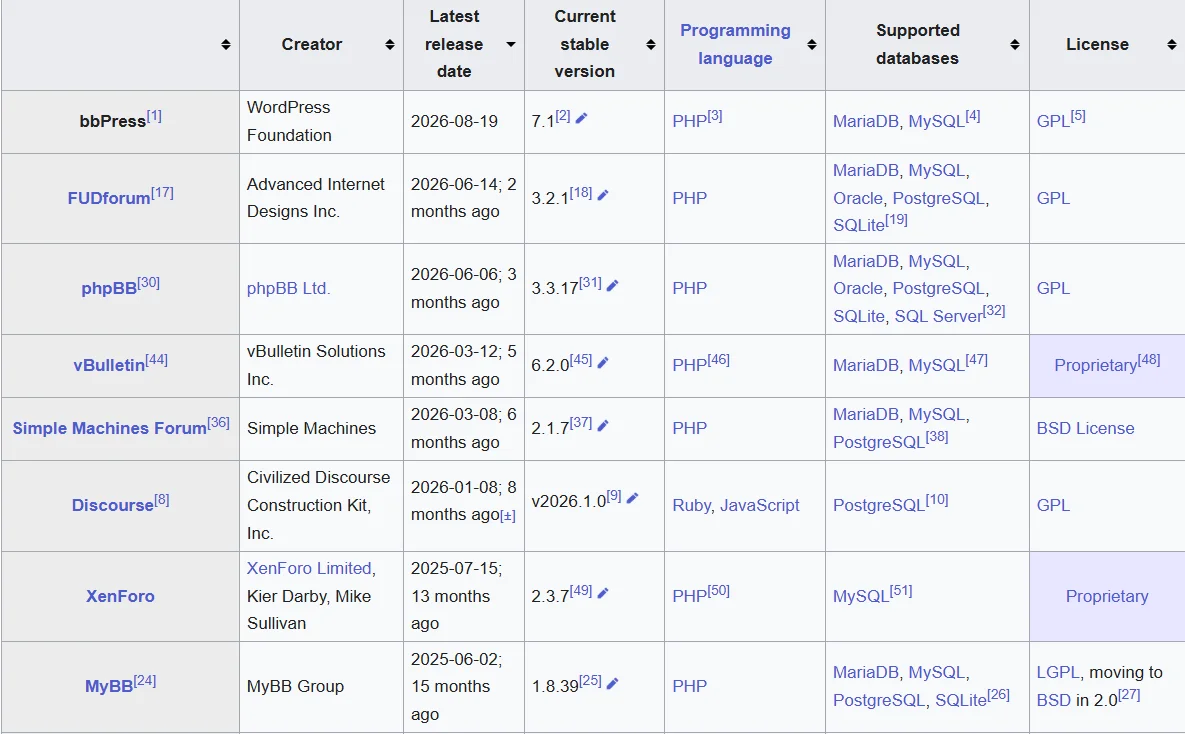The width and height of the screenshot is (1185, 734).
Task: Open citation [1] next to bbPress
Action: (x=154, y=116)
